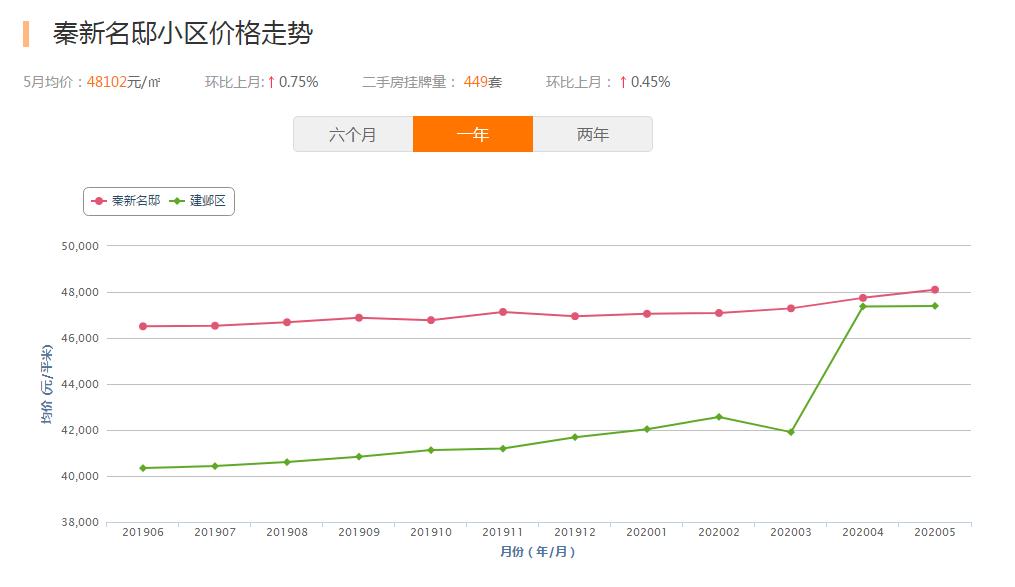Click the green data point at 202002 peak
This screenshot has height=587, width=1015.
pyautogui.click(x=717, y=416)
